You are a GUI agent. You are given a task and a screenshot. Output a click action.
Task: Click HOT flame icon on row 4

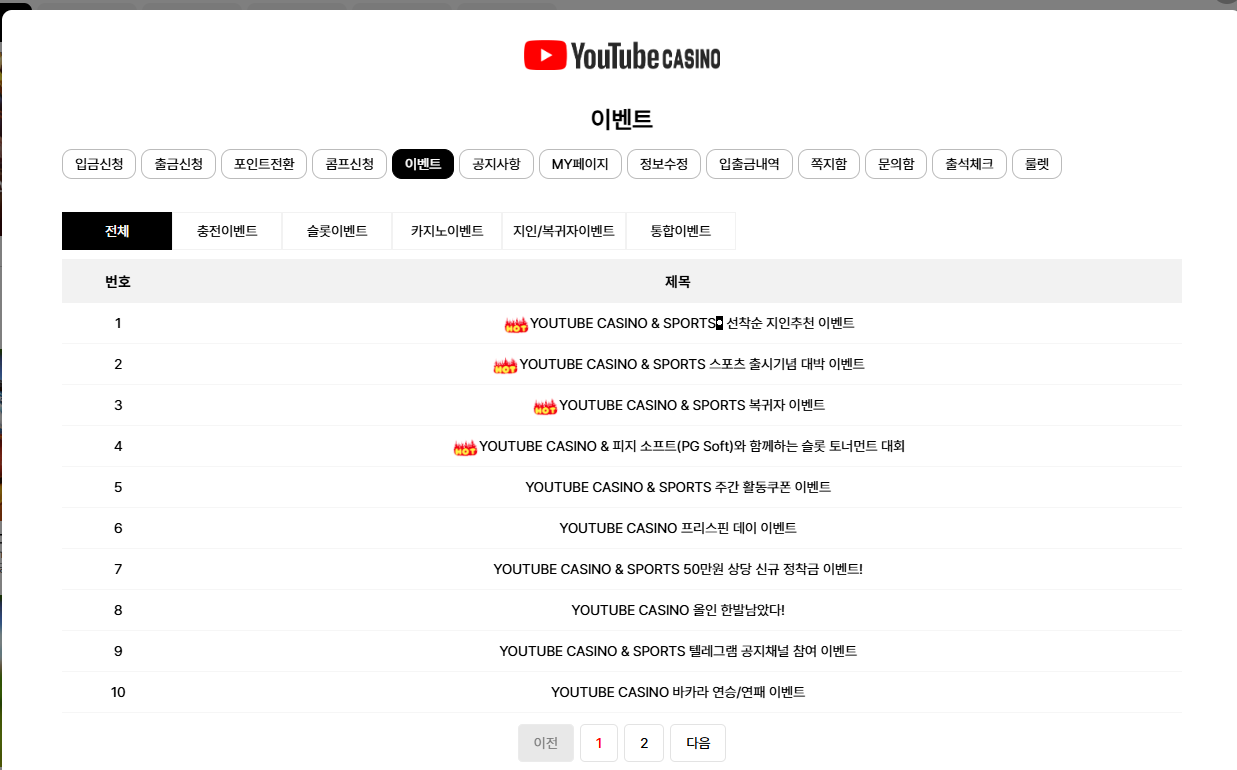pos(465,447)
